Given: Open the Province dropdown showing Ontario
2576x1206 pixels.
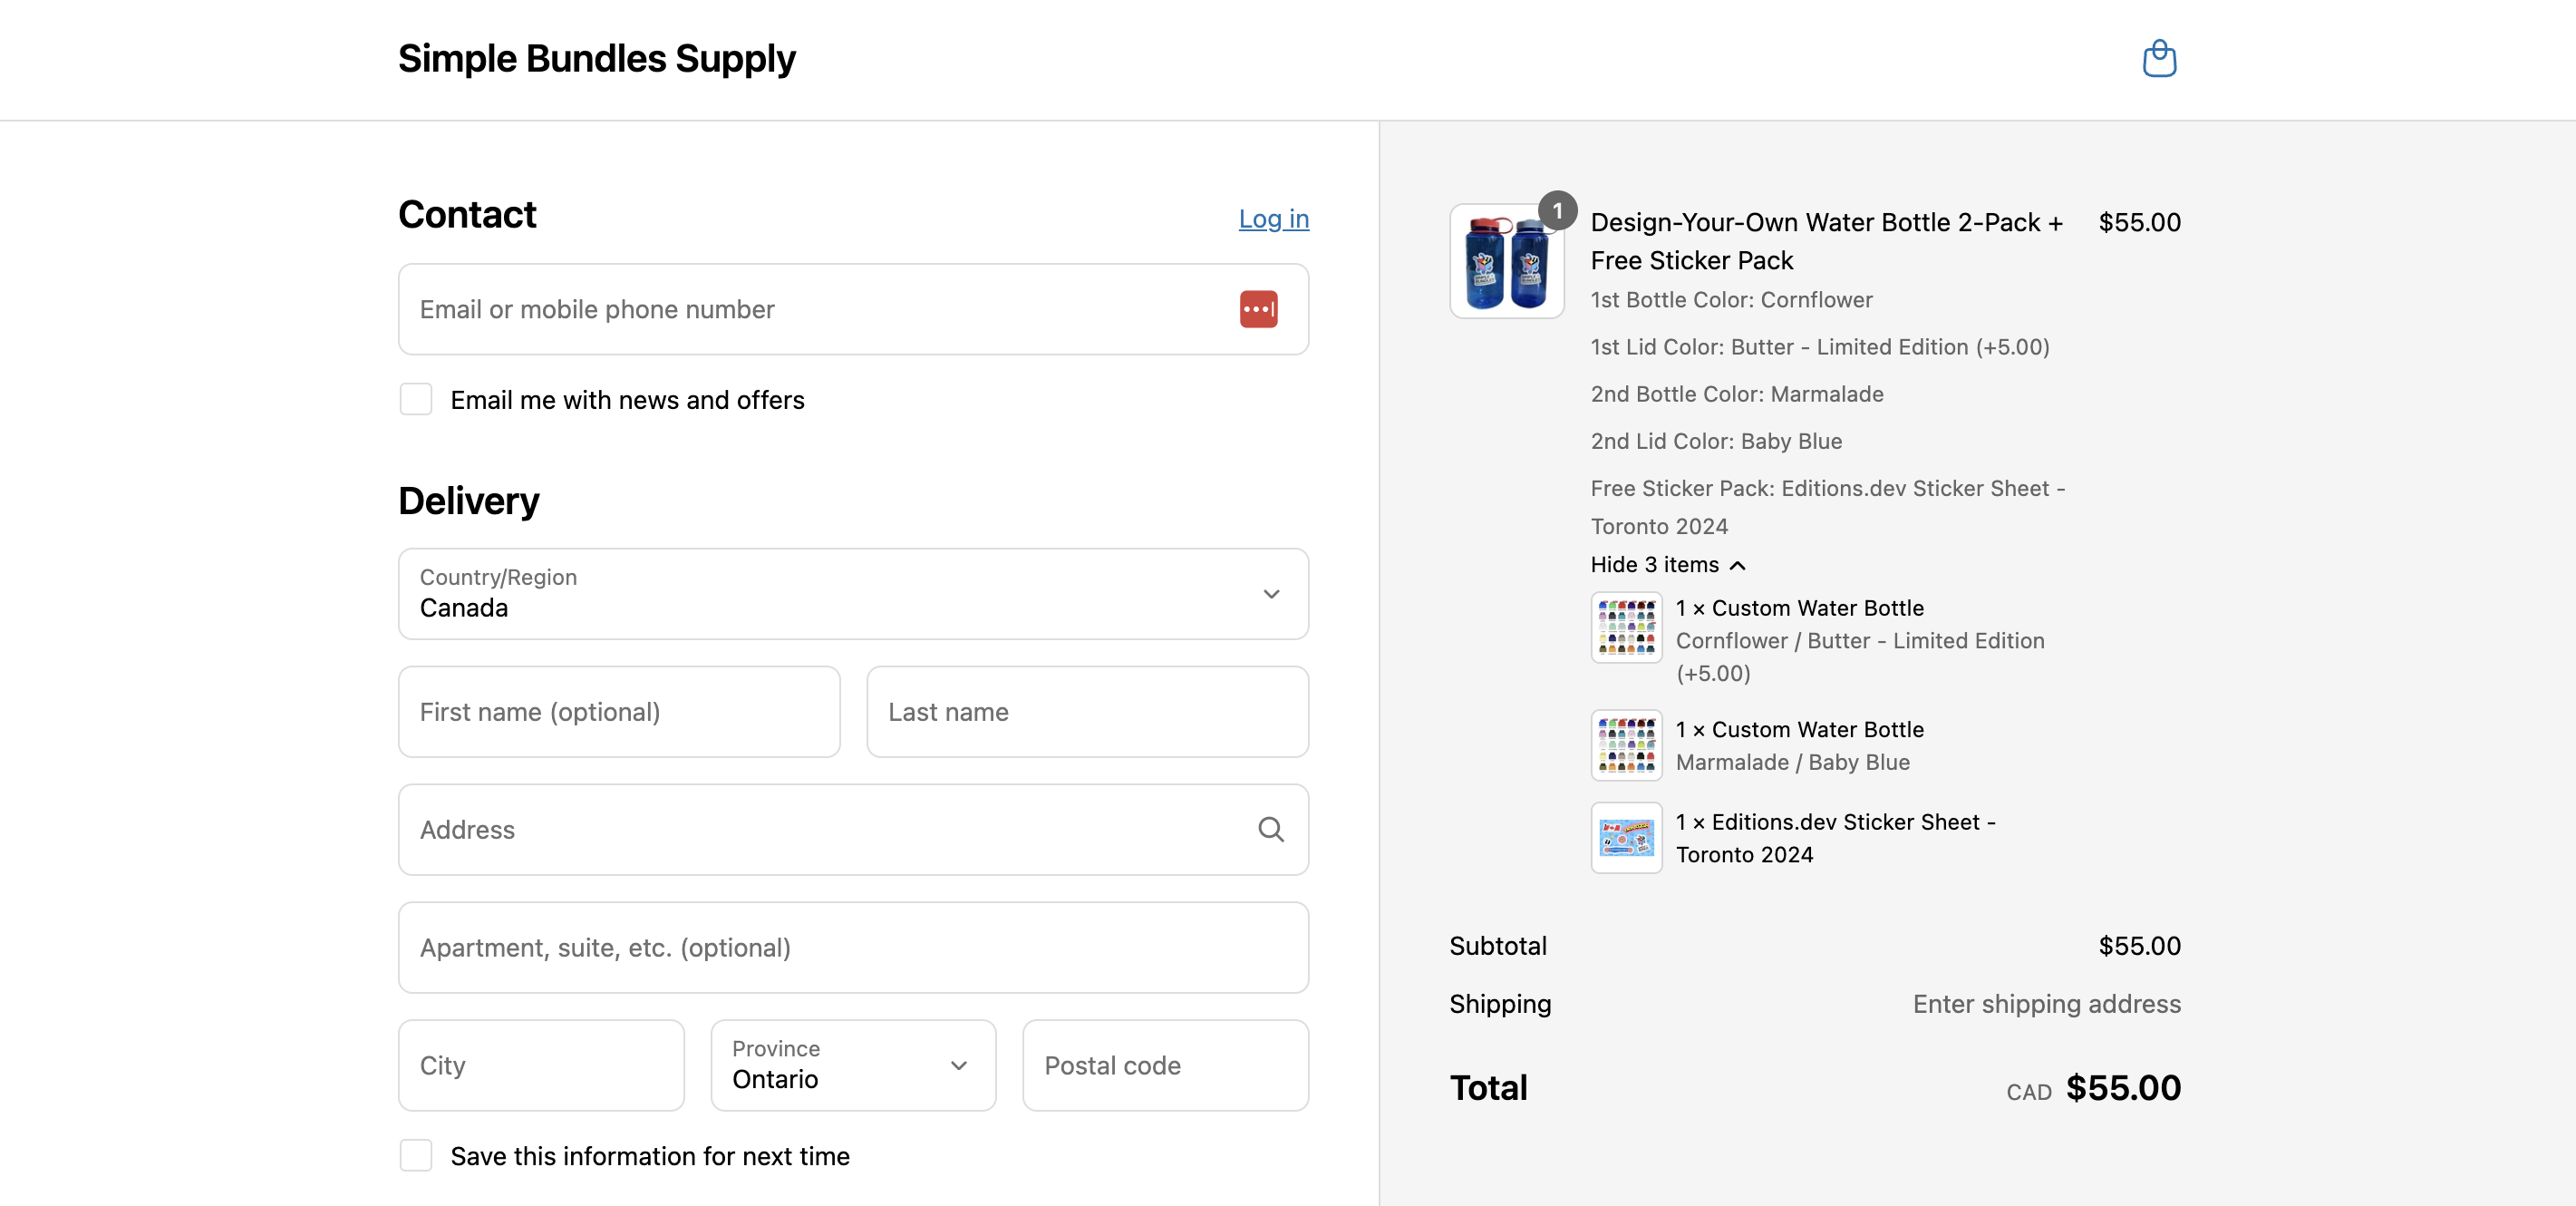Looking at the screenshot, I should [853, 1065].
